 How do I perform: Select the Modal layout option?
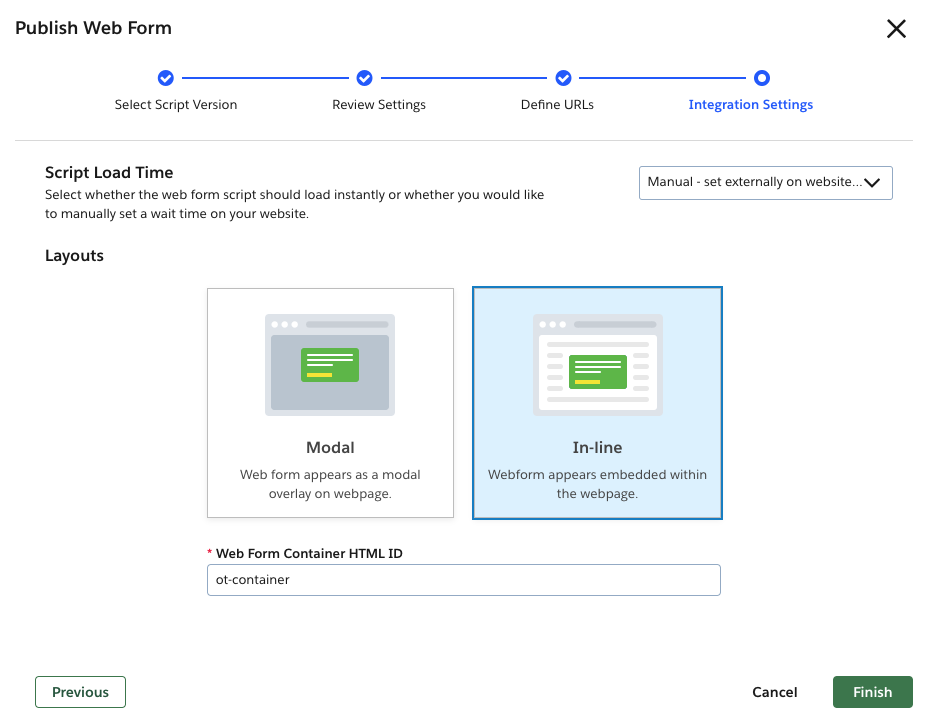[330, 402]
